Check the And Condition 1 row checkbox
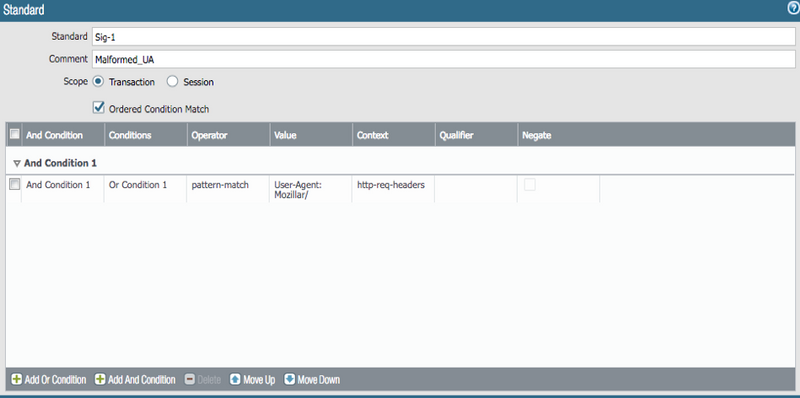 tap(15, 184)
